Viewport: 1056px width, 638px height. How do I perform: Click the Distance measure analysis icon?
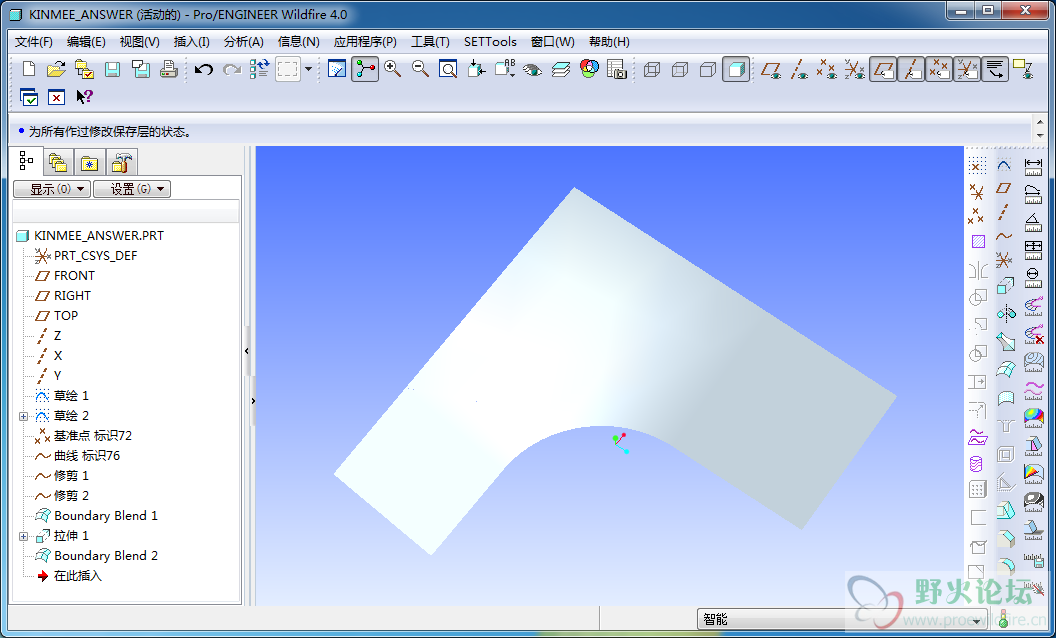pyautogui.click(x=1033, y=166)
